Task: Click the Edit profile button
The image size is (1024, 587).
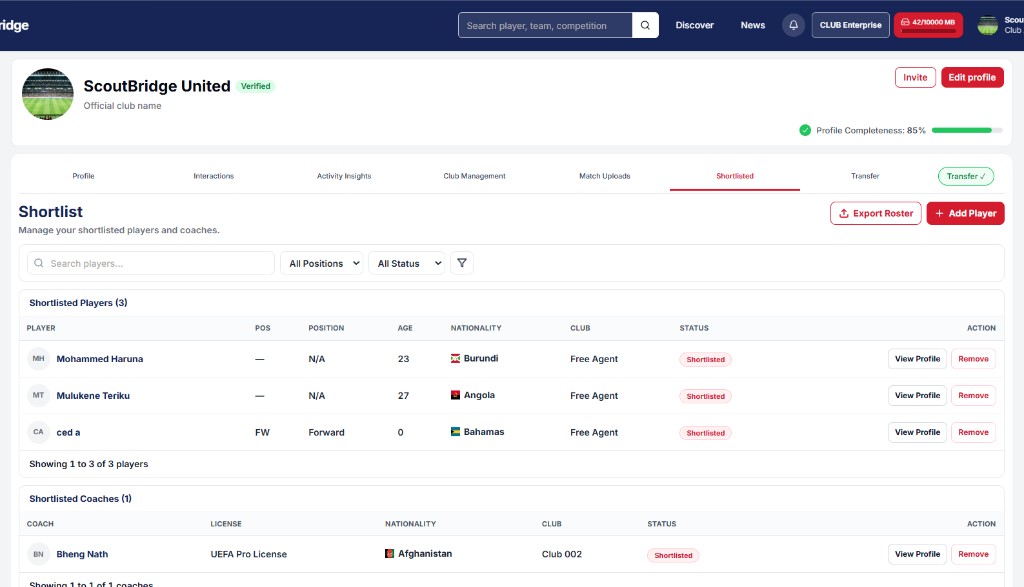Action: tap(972, 77)
